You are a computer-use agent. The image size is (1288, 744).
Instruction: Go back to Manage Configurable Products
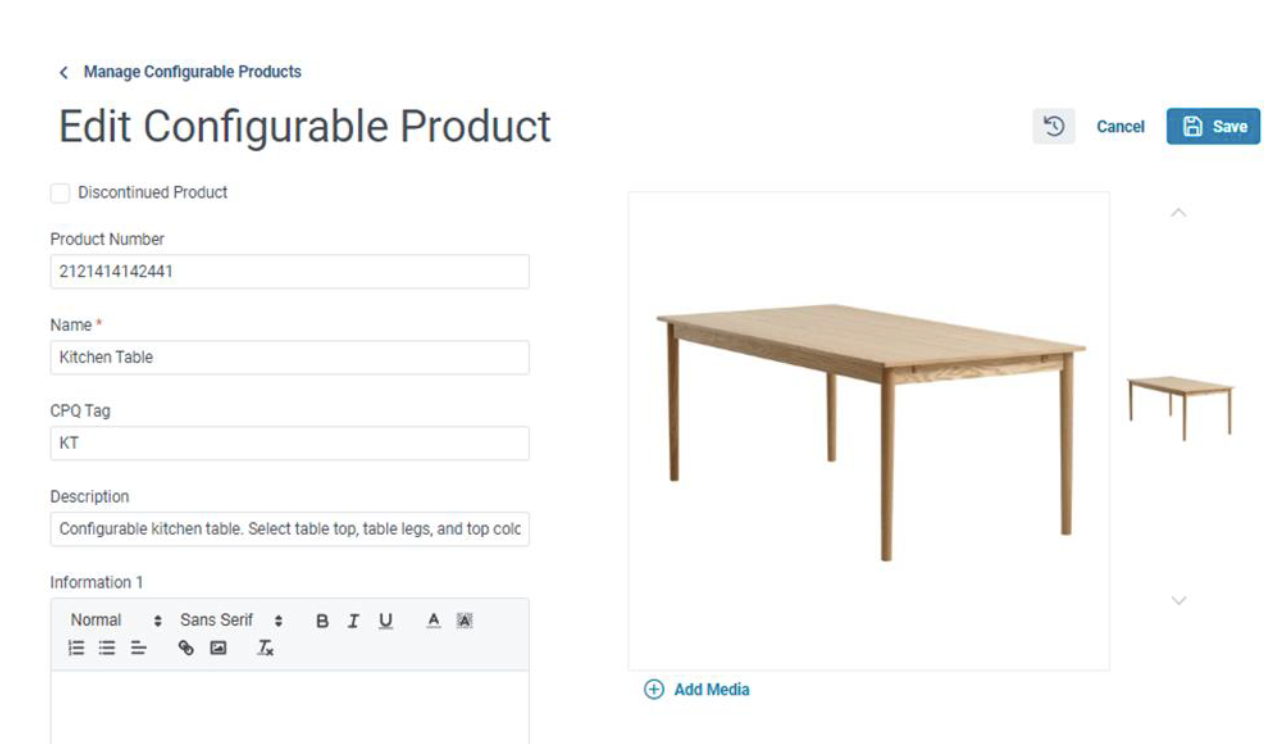point(180,72)
